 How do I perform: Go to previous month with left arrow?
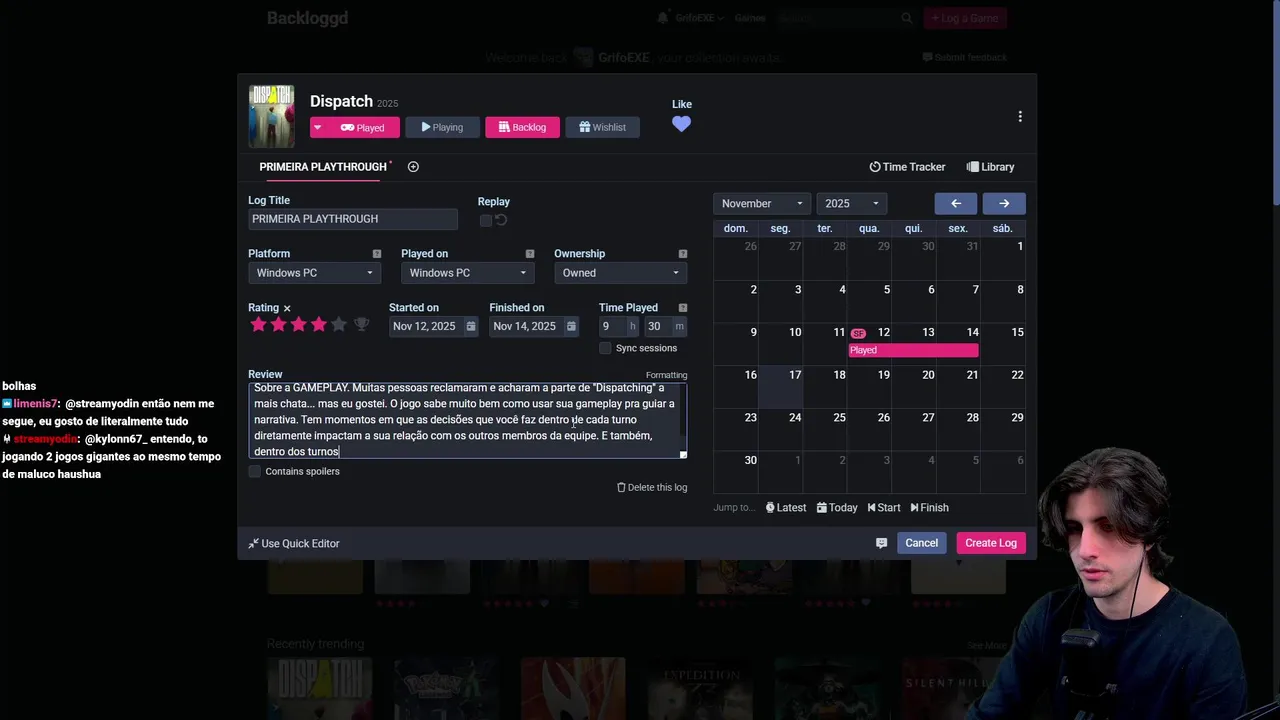tap(956, 203)
